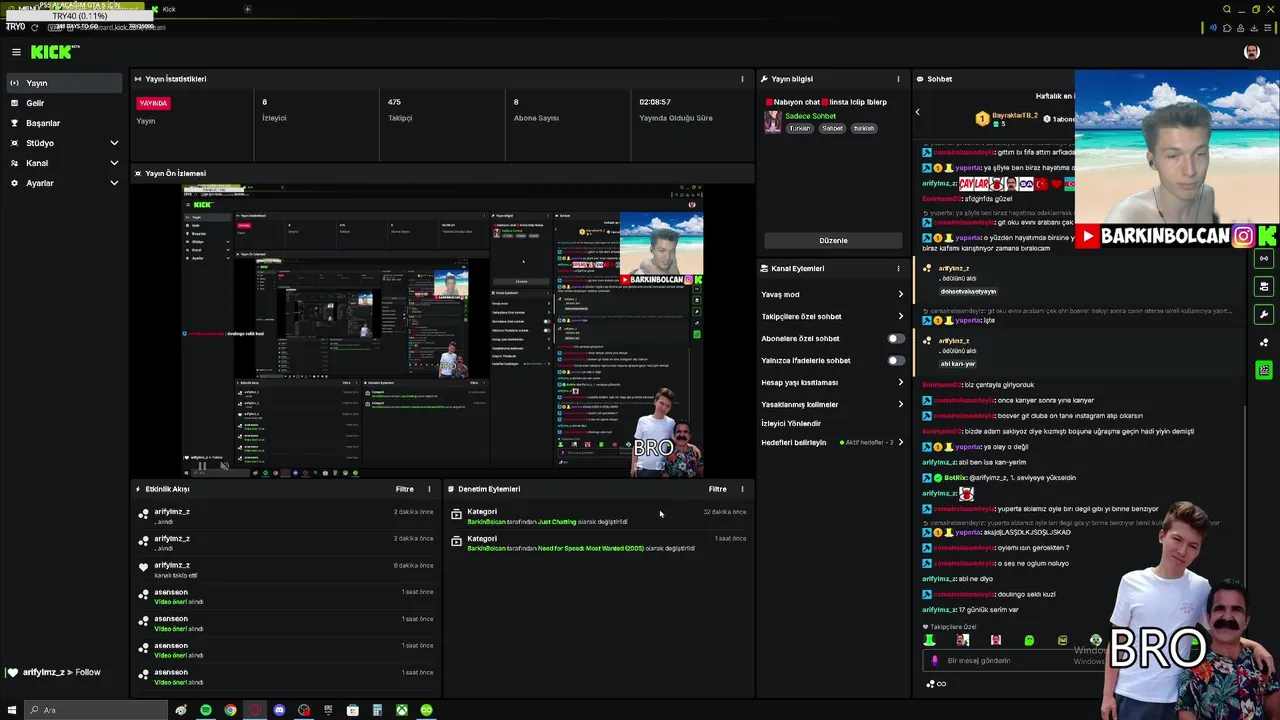Reload the page with the refresh icon
1280x720 pixels.
(34, 27)
